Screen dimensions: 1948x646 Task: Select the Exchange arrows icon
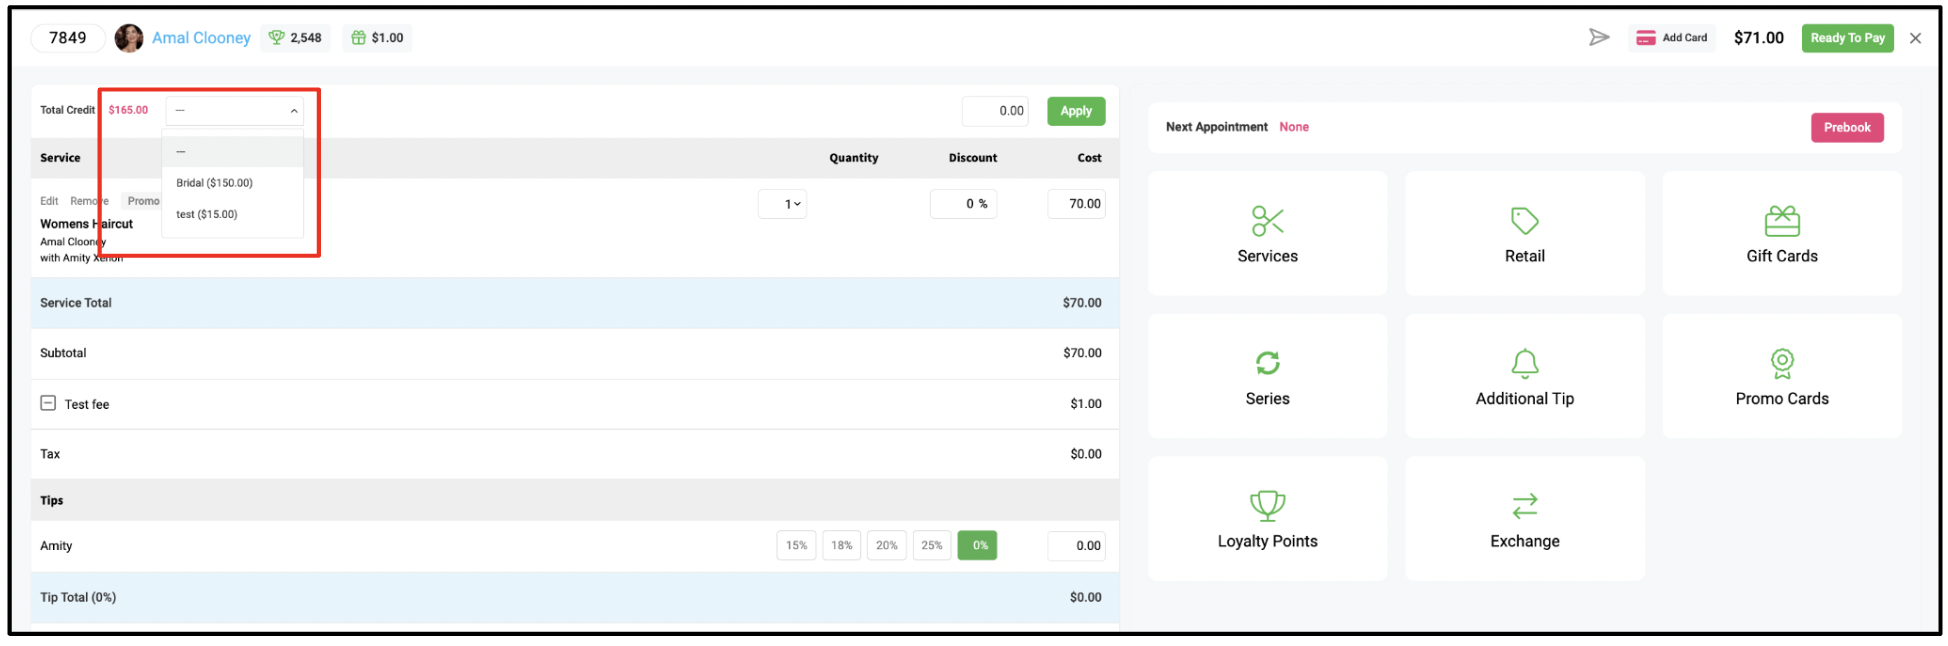coord(1524,506)
